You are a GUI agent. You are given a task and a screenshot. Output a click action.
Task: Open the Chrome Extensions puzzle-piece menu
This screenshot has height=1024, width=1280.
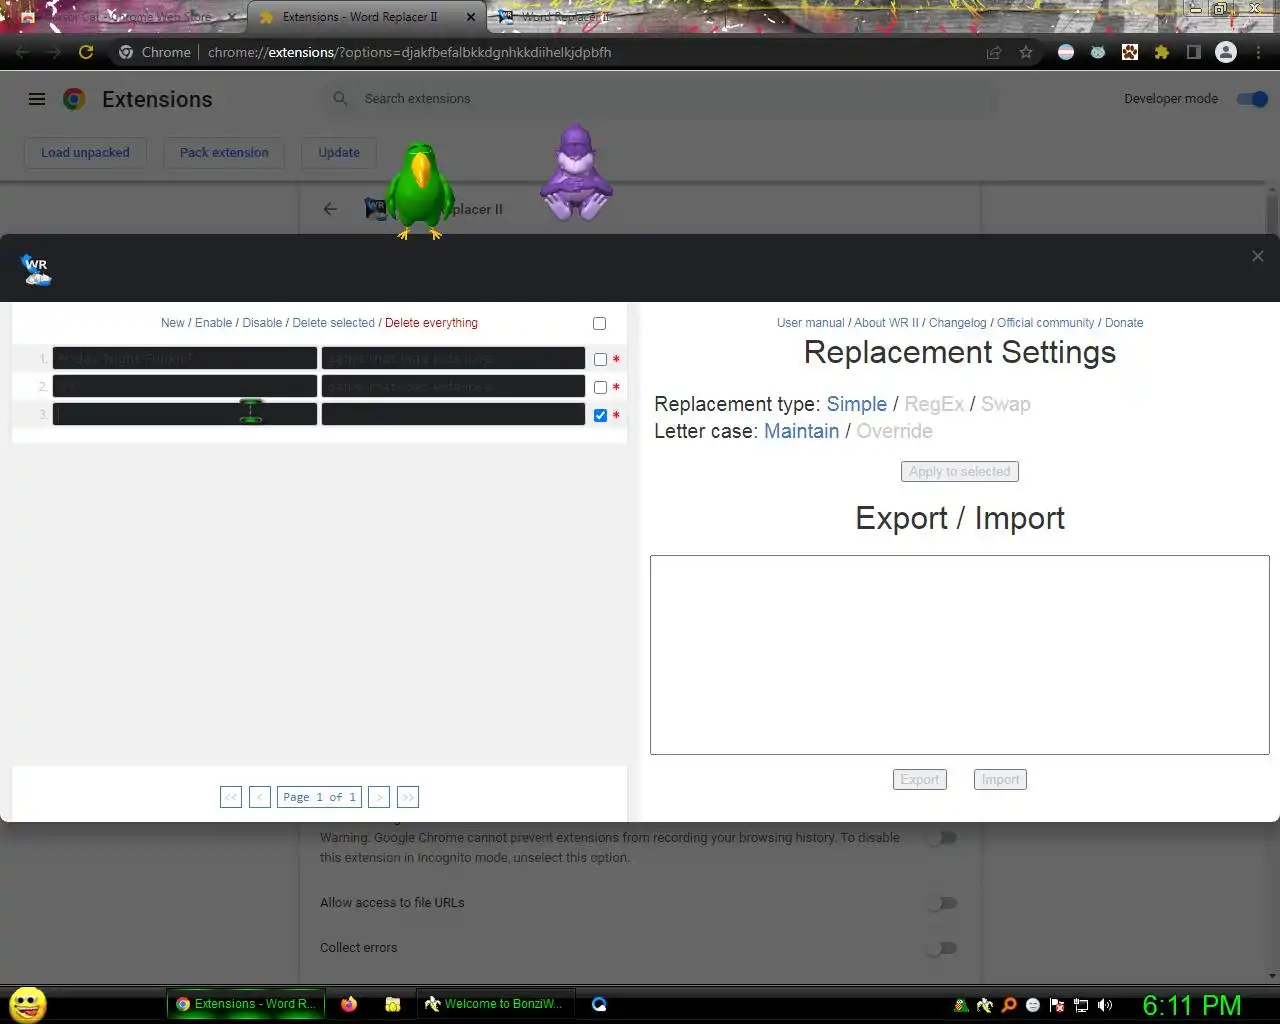[1161, 52]
